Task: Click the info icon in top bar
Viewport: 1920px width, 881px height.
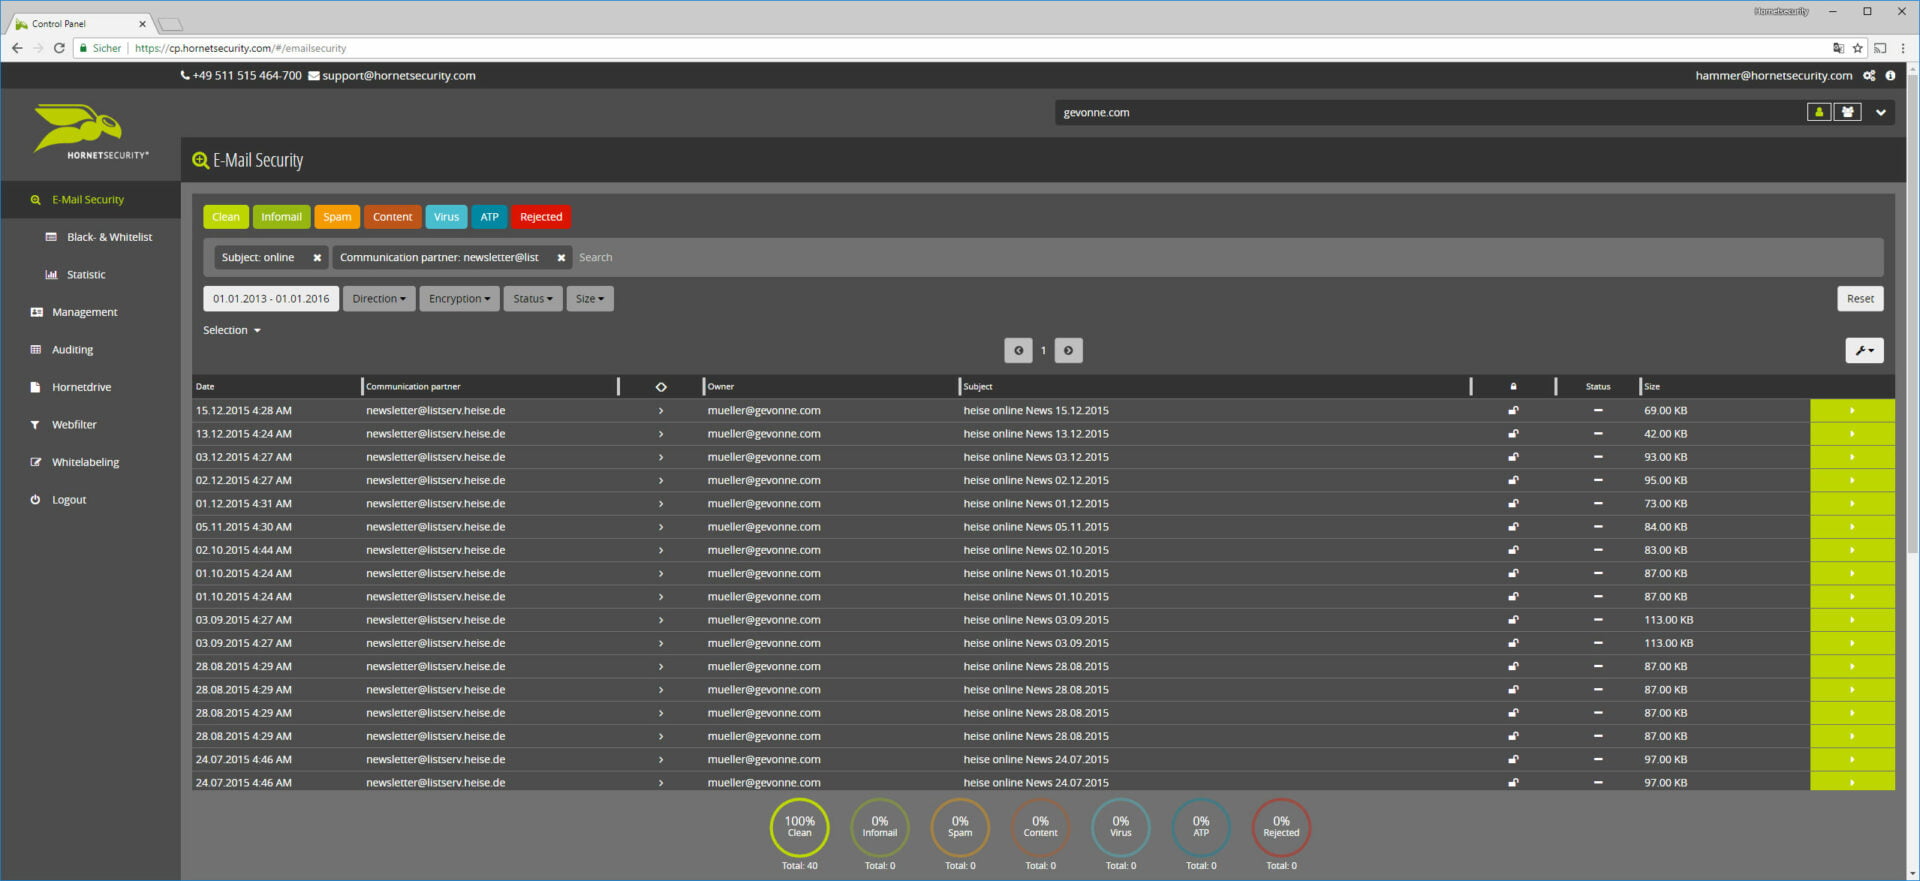Action: coord(1890,76)
